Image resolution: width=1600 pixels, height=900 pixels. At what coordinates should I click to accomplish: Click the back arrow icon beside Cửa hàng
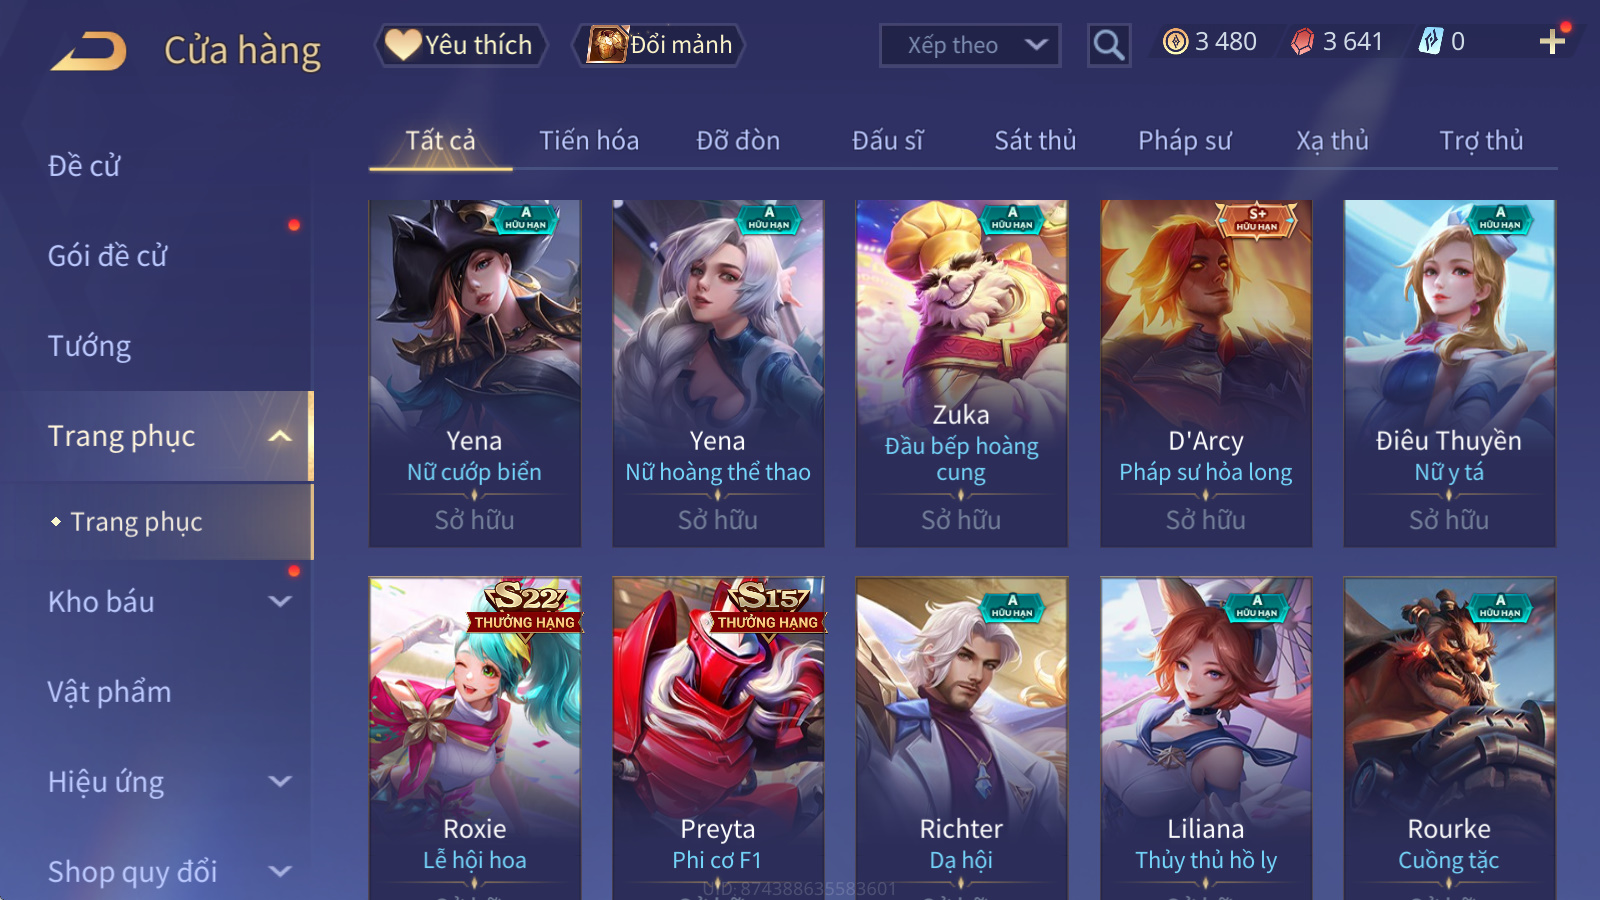click(x=89, y=51)
